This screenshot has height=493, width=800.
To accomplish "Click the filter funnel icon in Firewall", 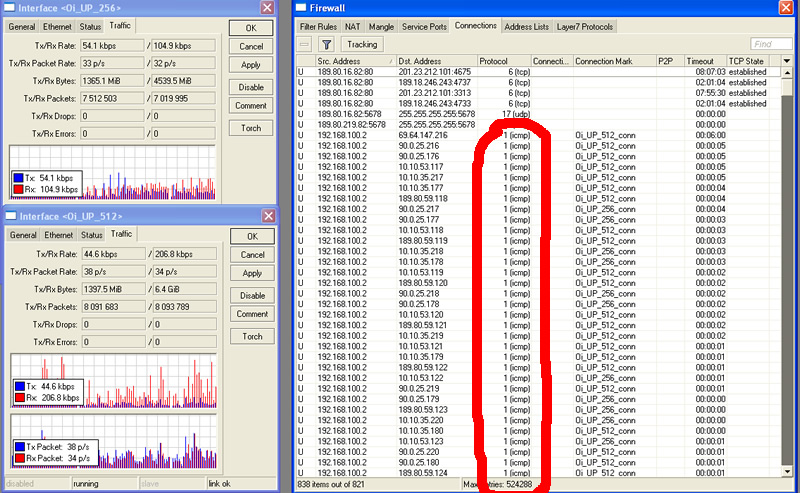I will 327,44.
